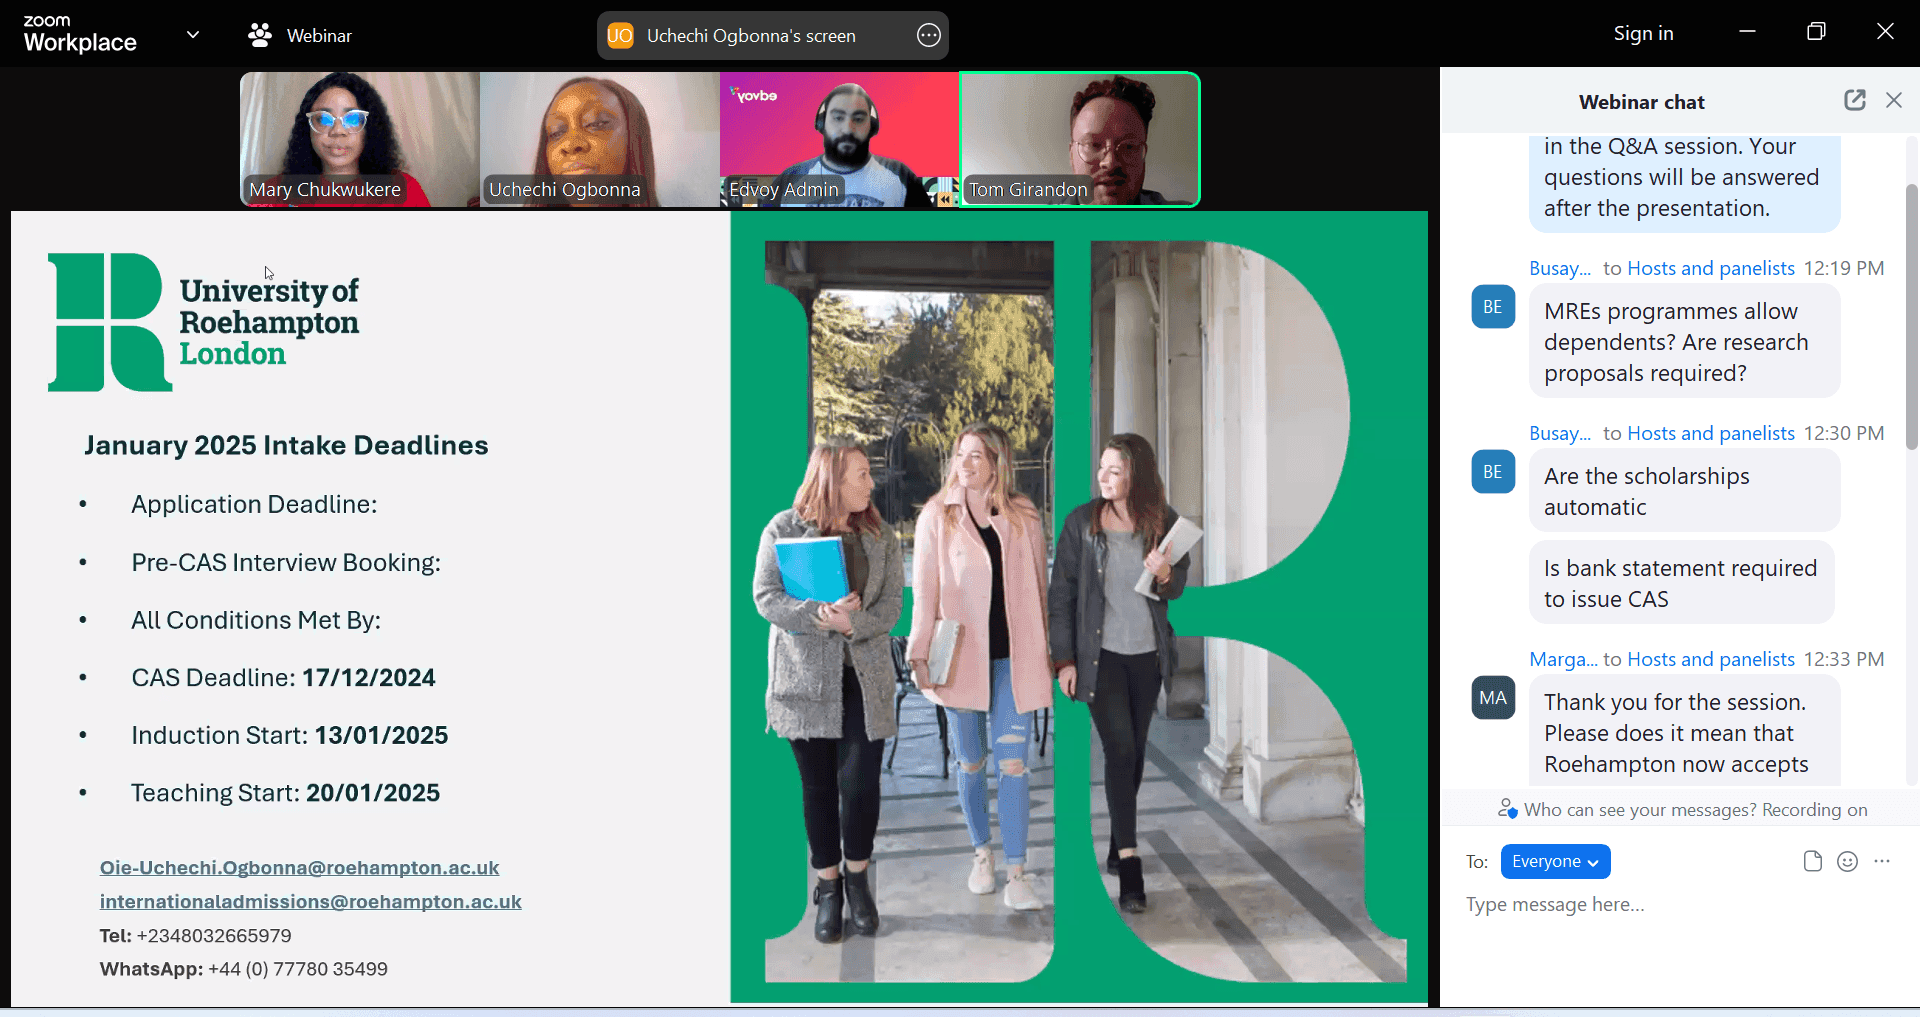
Task: Click the WhatsApp number on slide
Action: click(298, 969)
